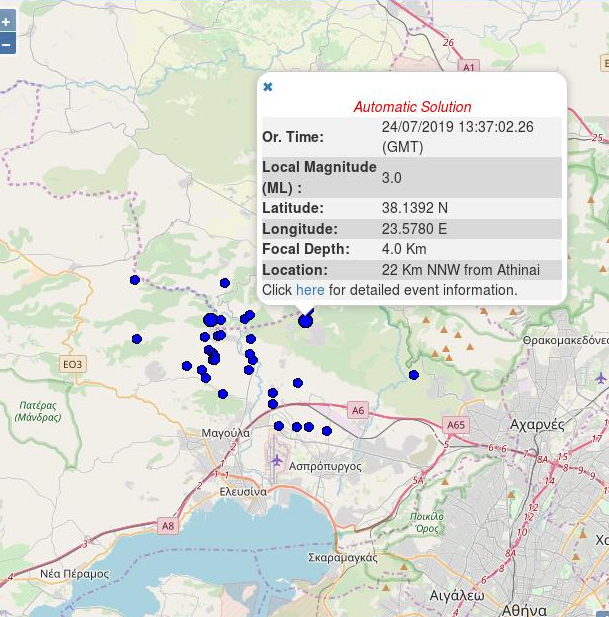Click the A1 highway shield

(x=469, y=66)
